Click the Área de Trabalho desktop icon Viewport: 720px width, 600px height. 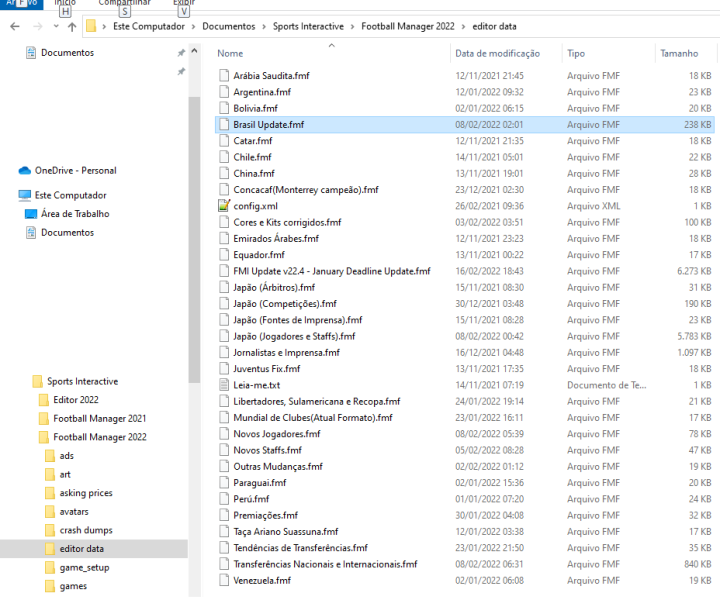[x=31, y=214]
